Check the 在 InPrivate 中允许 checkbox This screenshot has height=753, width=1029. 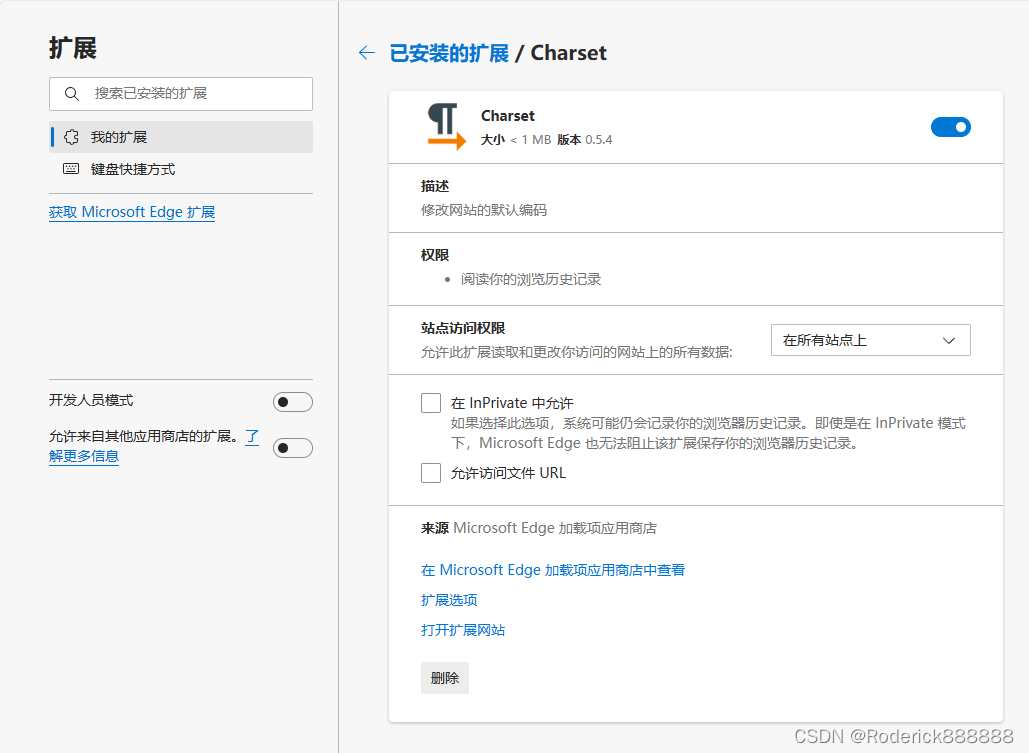pyautogui.click(x=430, y=402)
